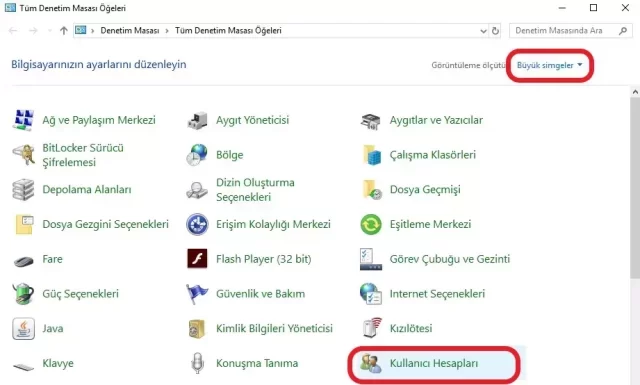Image resolution: width=640 pixels, height=385 pixels.
Task: Open Görev Çubuğu ve Gezinti icon
Action: pos(371,259)
